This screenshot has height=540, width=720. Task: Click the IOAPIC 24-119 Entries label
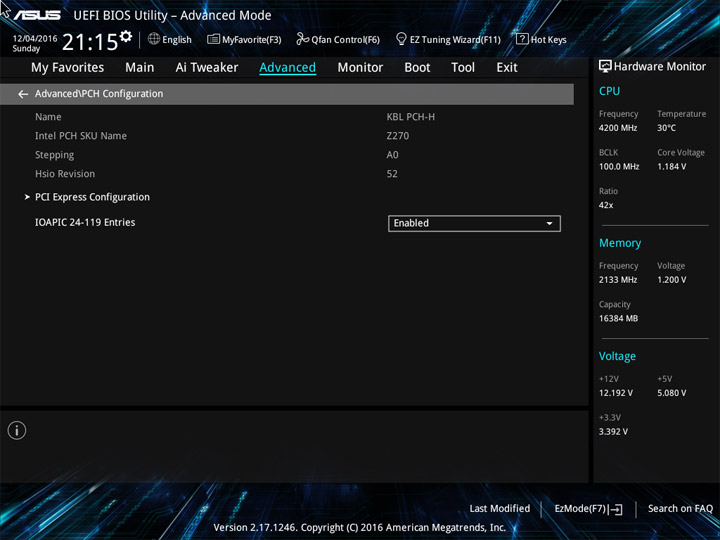pos(85,222)
